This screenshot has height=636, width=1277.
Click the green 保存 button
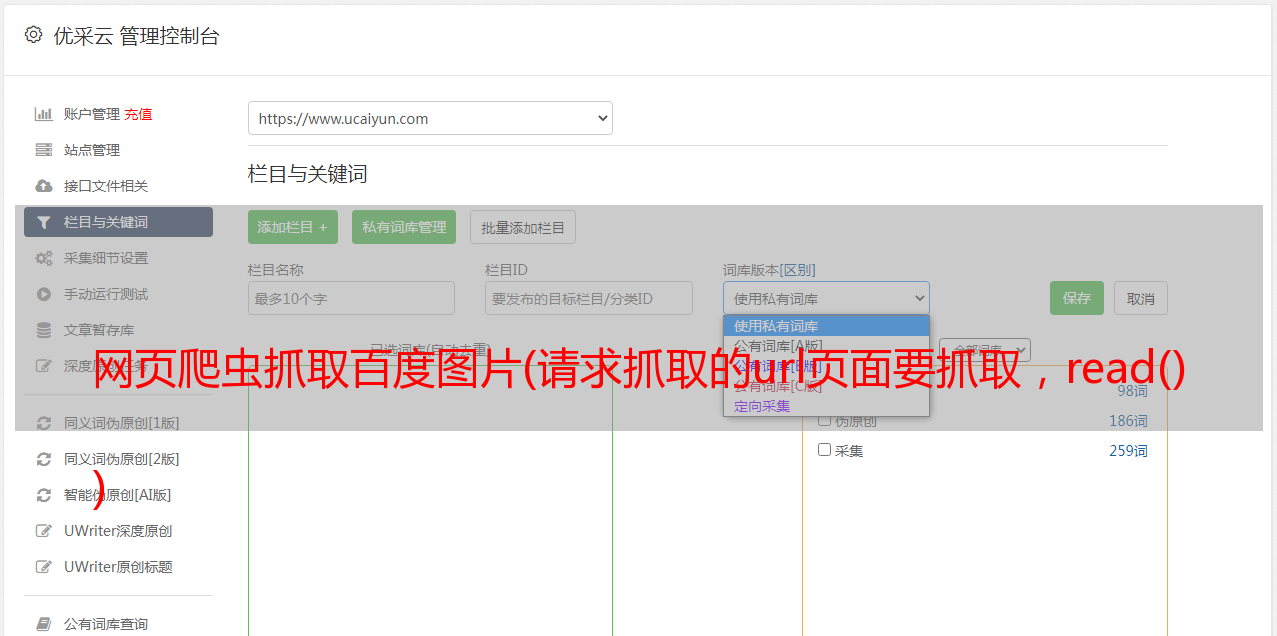[x=1077, y=298]
